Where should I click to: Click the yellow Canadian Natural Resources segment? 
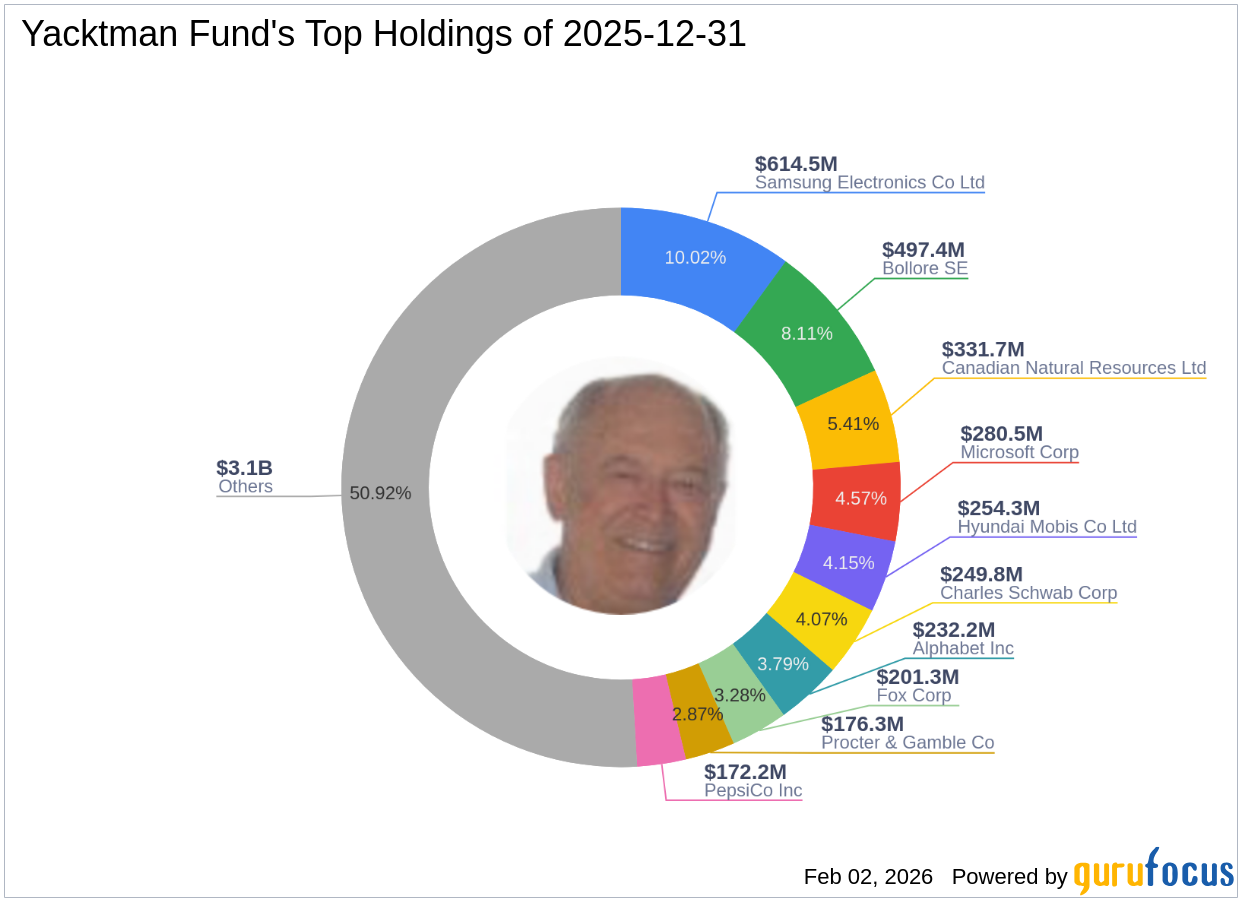point(854,424)
